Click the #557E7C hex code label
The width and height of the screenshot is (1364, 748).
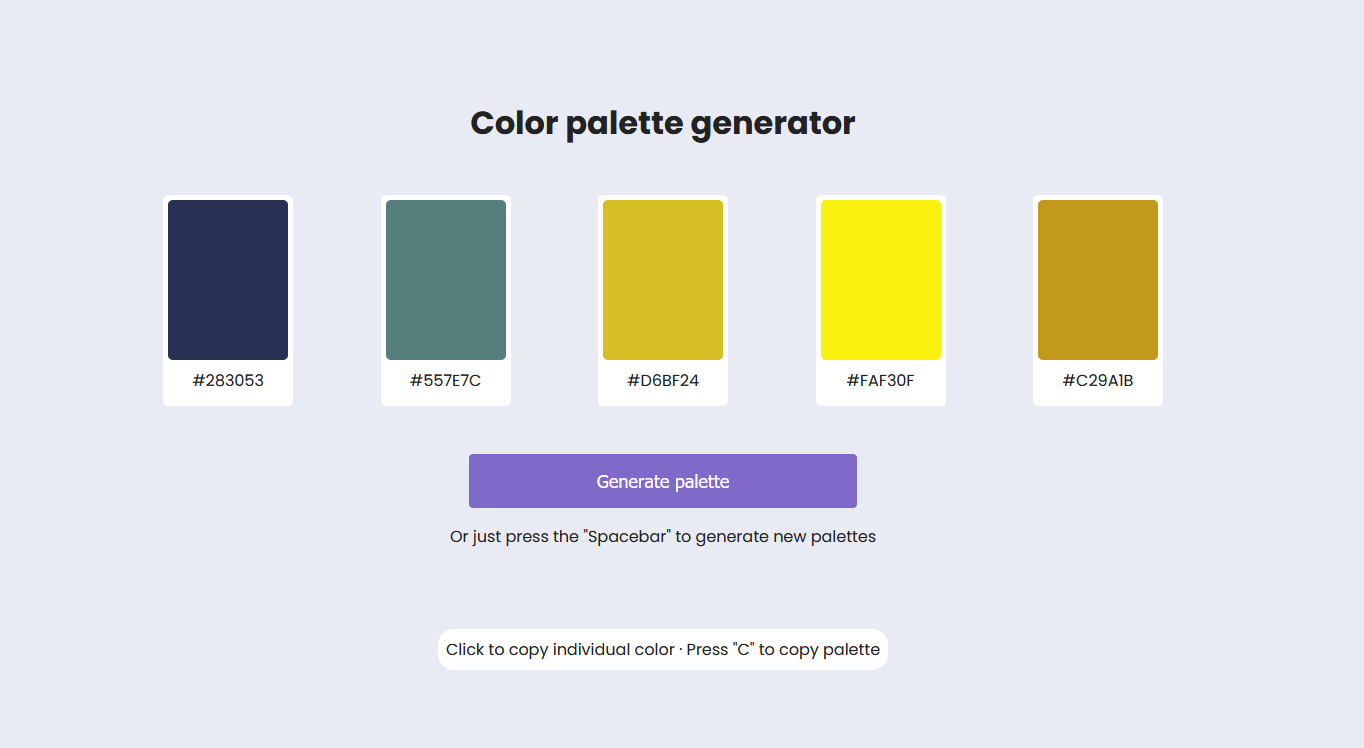(x=446, y=380)
